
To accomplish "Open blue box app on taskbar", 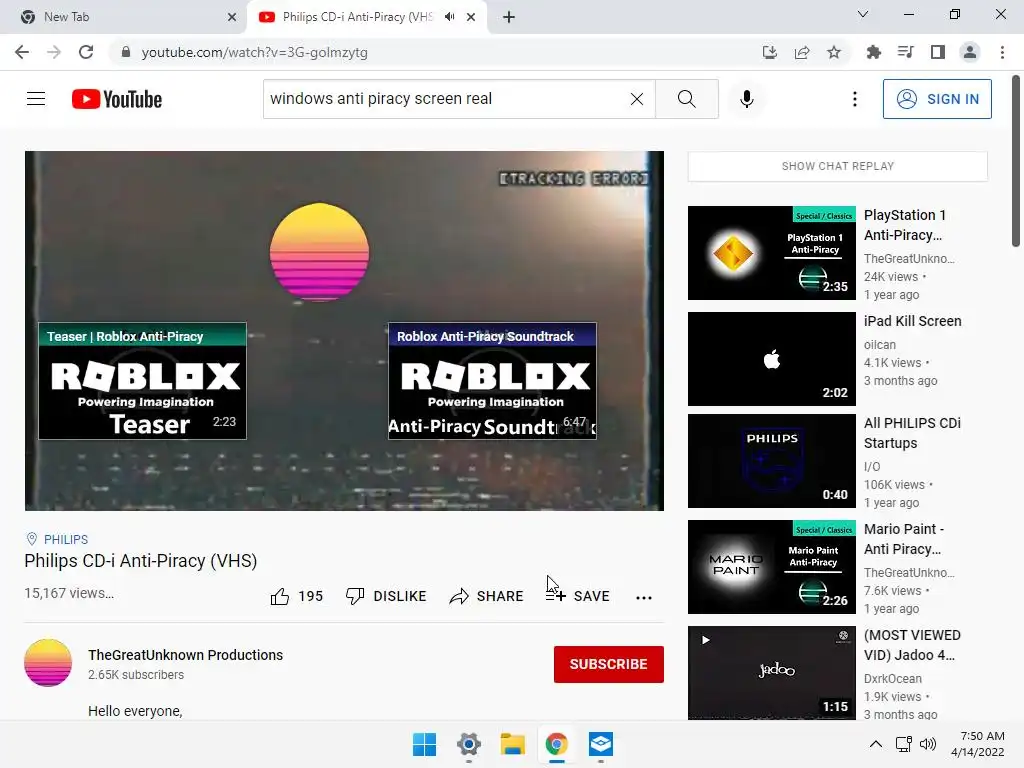I will [x=601, y=744].
